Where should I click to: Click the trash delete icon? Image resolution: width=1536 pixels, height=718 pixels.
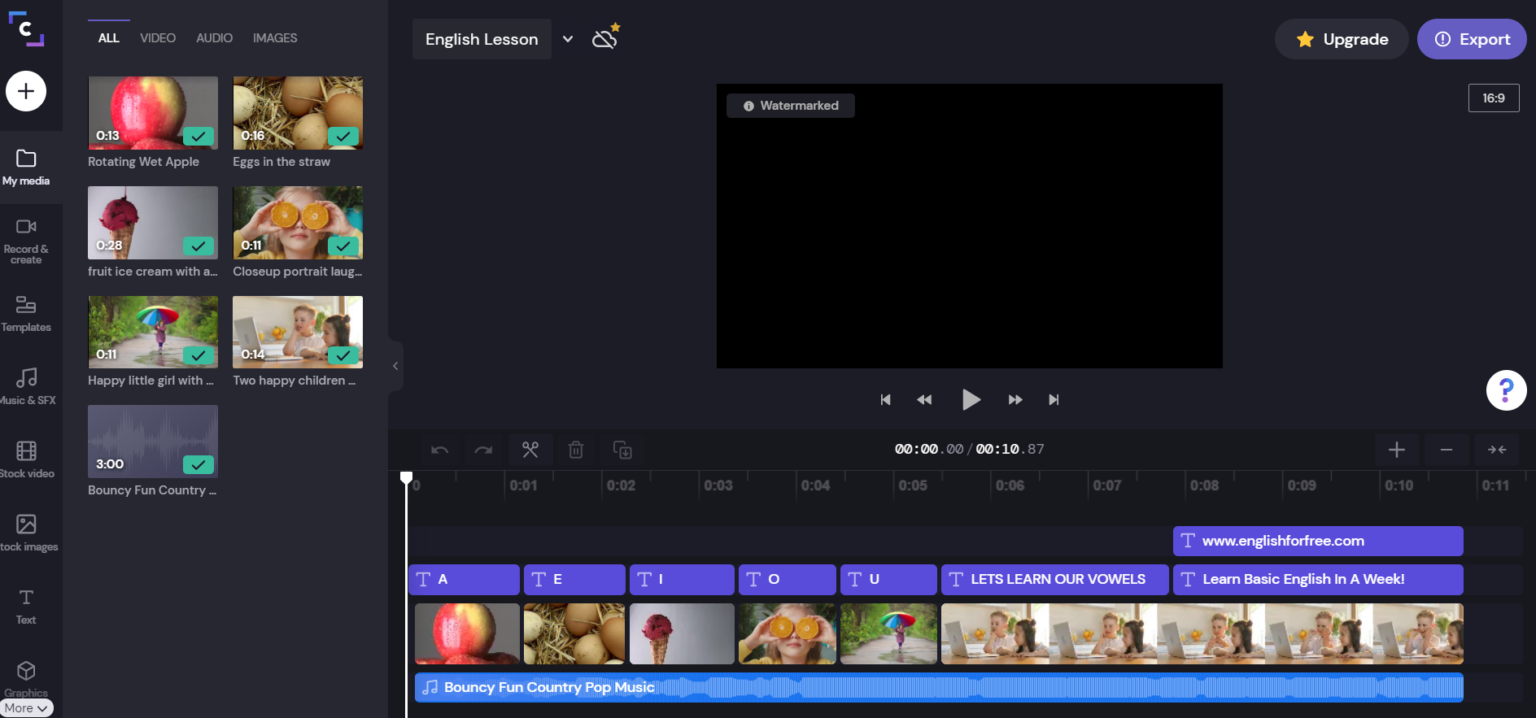pos(576,450)
